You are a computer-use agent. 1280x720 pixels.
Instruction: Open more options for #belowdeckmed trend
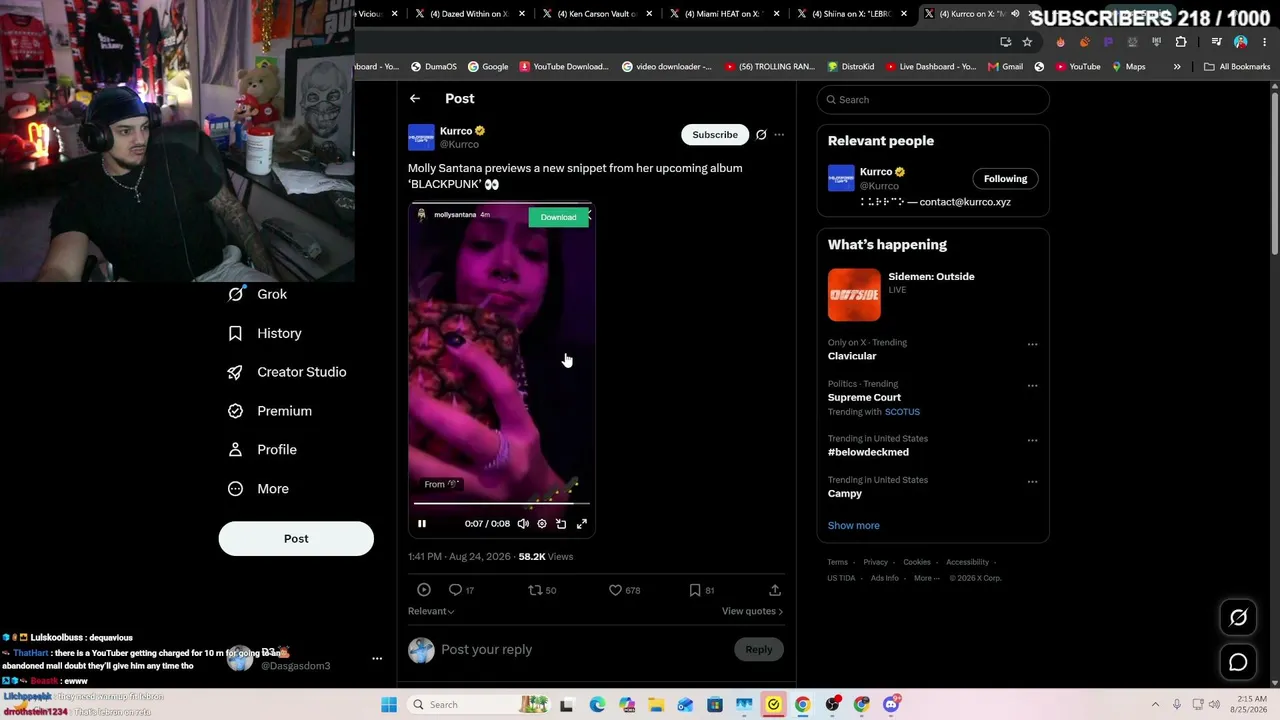[x=1032, y=441]
